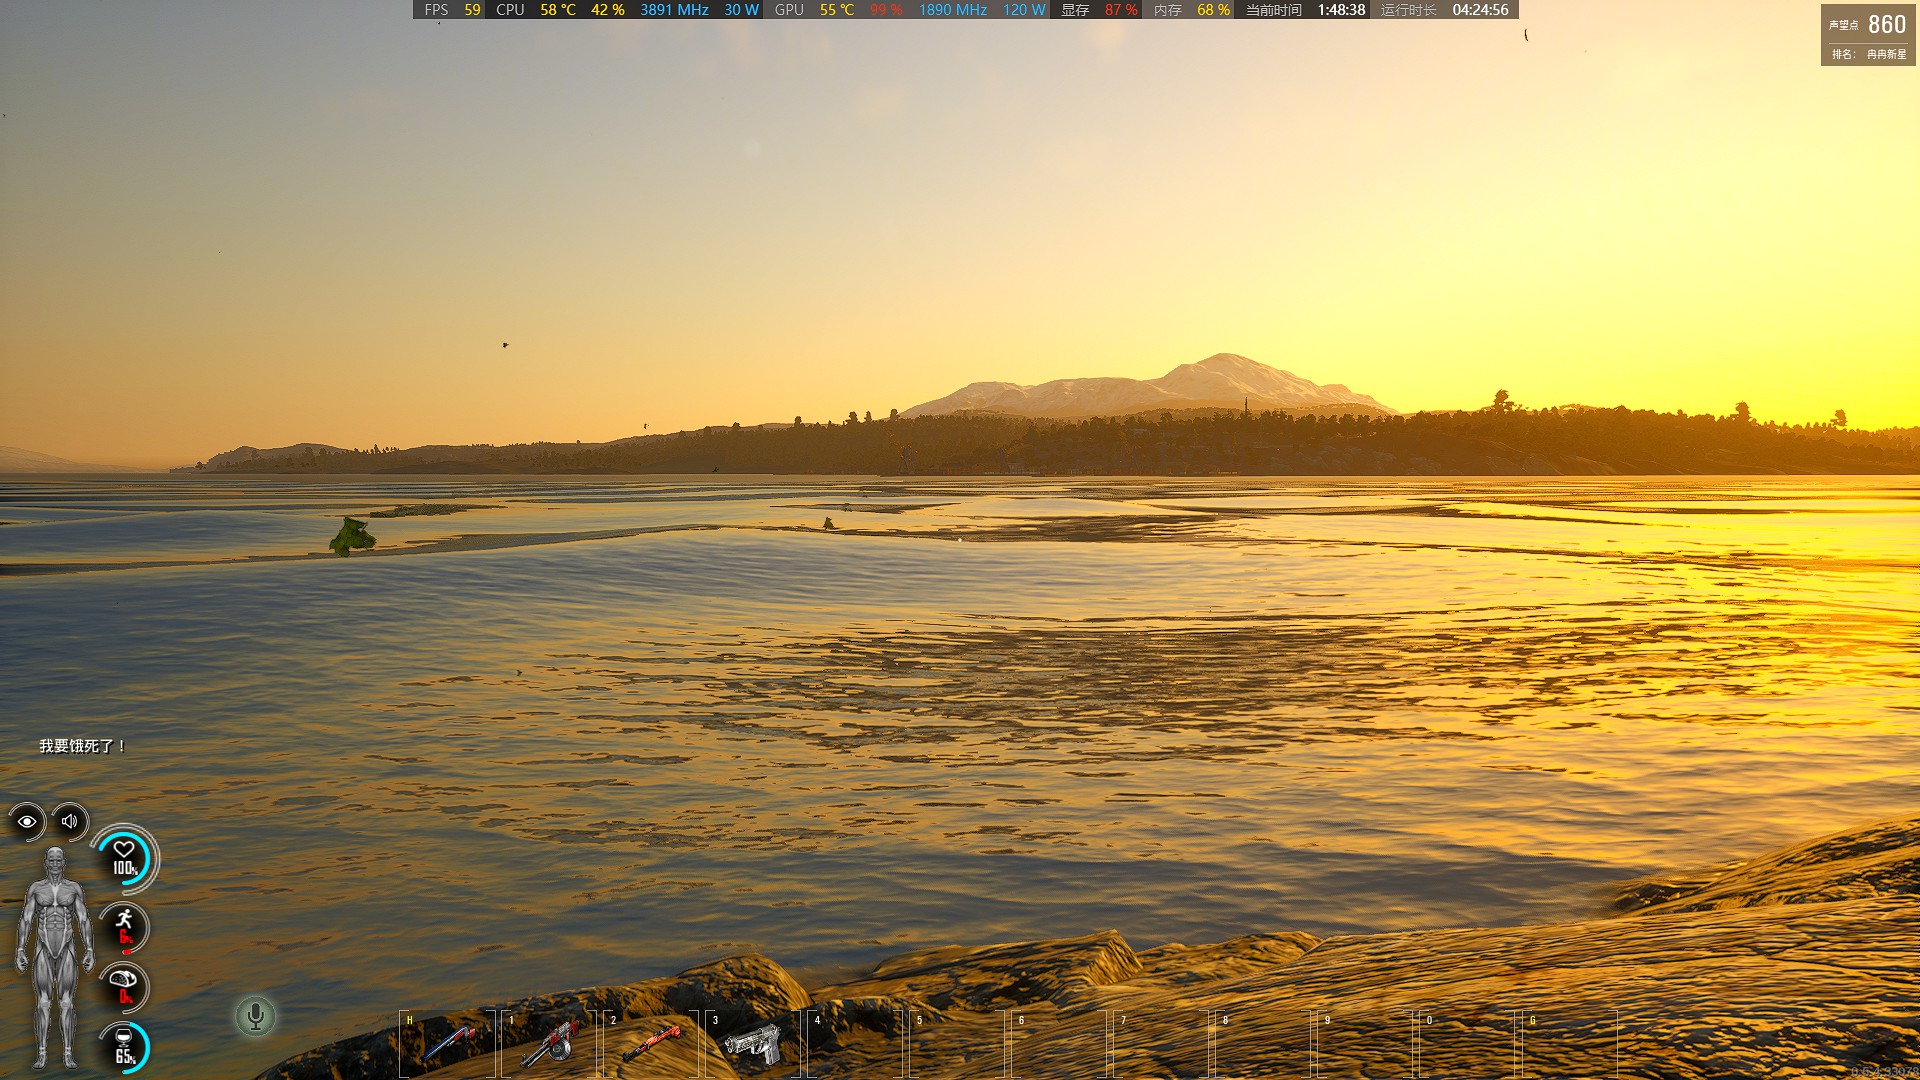Click the CPU power 30 W readout
Image resolution: width=1920 pixels, height=1080 pixels.
pyautogui.click(x=741, y=10)
